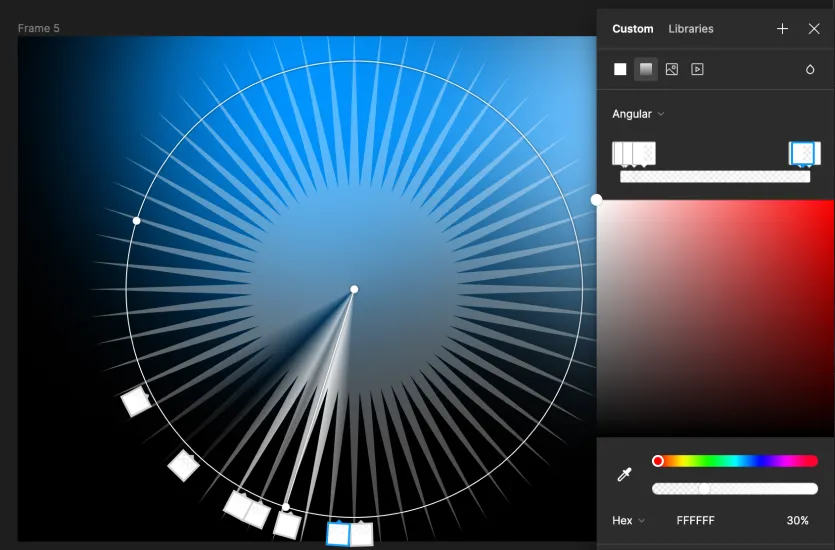Image resolution: width=835 pixels, height=550 pixels.
Task: Select the solid fill type icon
Action: [x=620, y=69]
